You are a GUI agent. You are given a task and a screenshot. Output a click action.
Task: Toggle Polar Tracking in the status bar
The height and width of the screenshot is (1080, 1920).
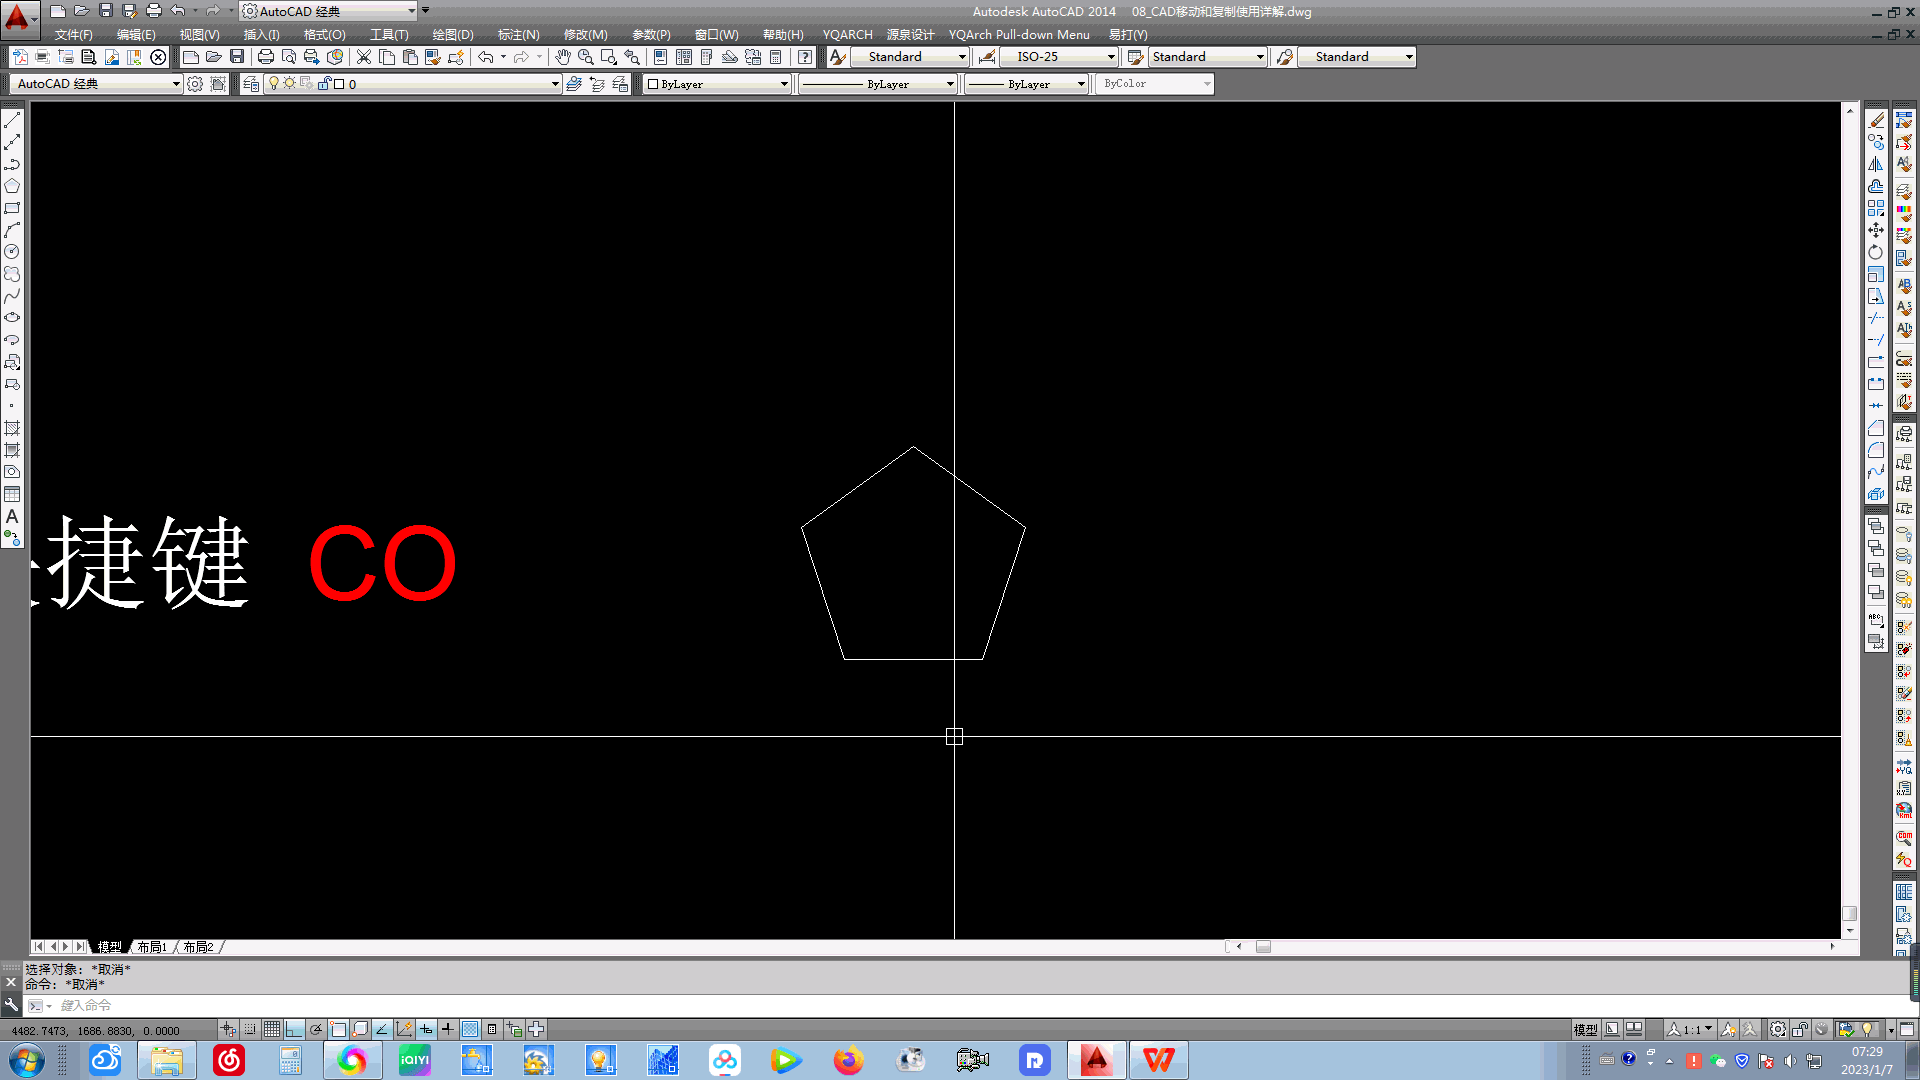pos(316,1029)
